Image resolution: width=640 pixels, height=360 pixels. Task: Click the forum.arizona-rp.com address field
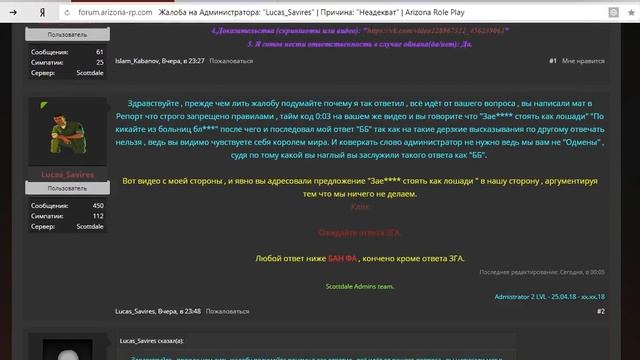click(115, 13)
